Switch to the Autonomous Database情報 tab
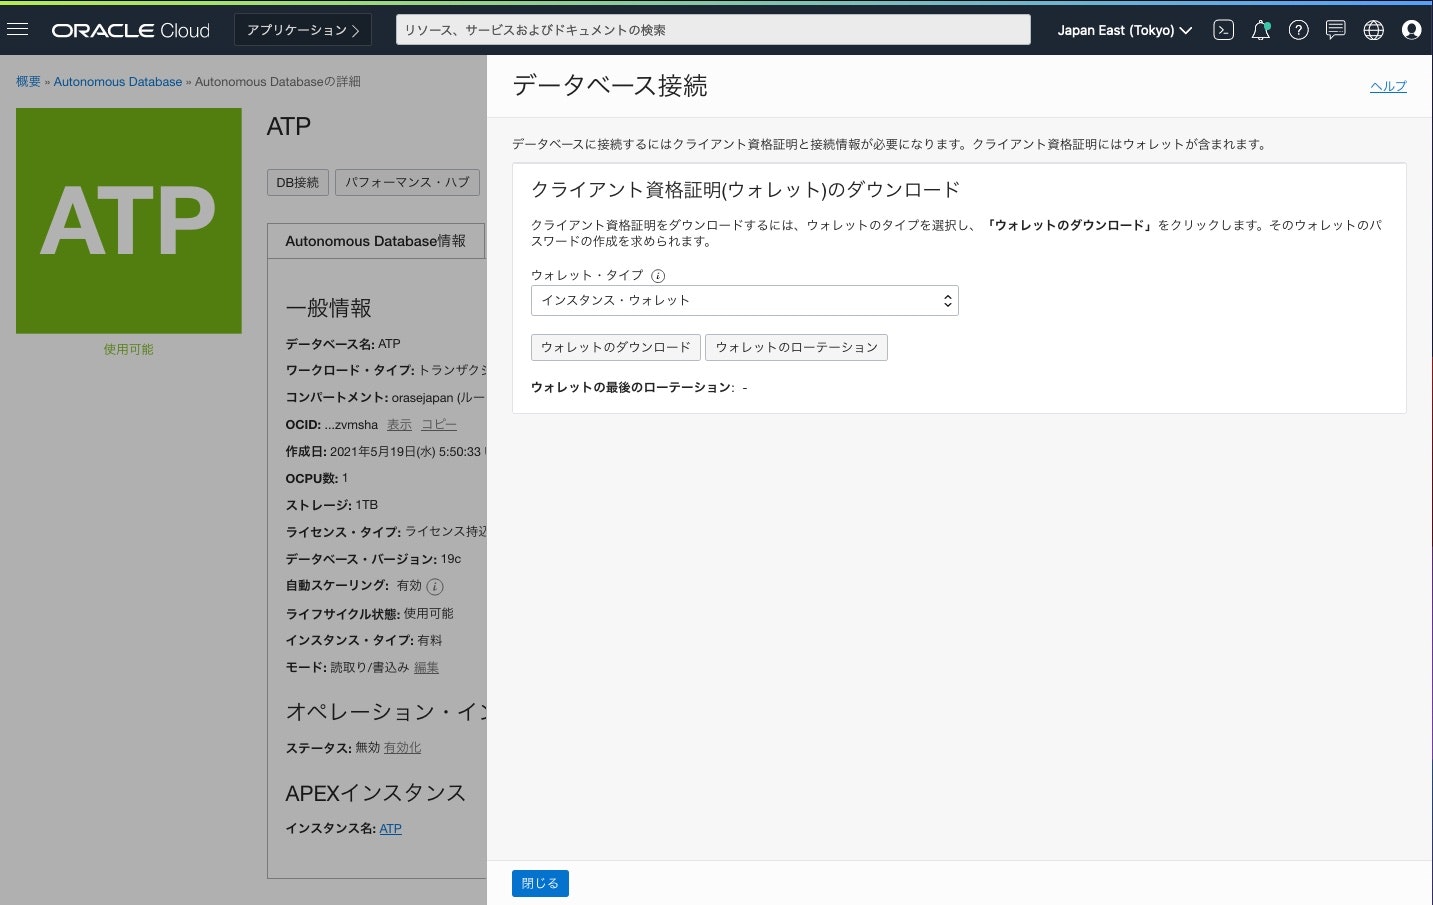This screenshot has width=1433, height=905. (x=376, y=240)
